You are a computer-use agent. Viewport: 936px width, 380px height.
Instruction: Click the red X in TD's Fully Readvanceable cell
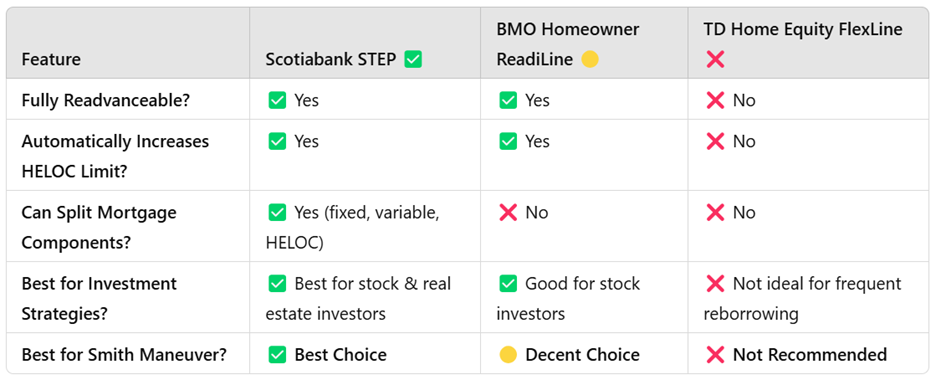[x=715, y=100]
